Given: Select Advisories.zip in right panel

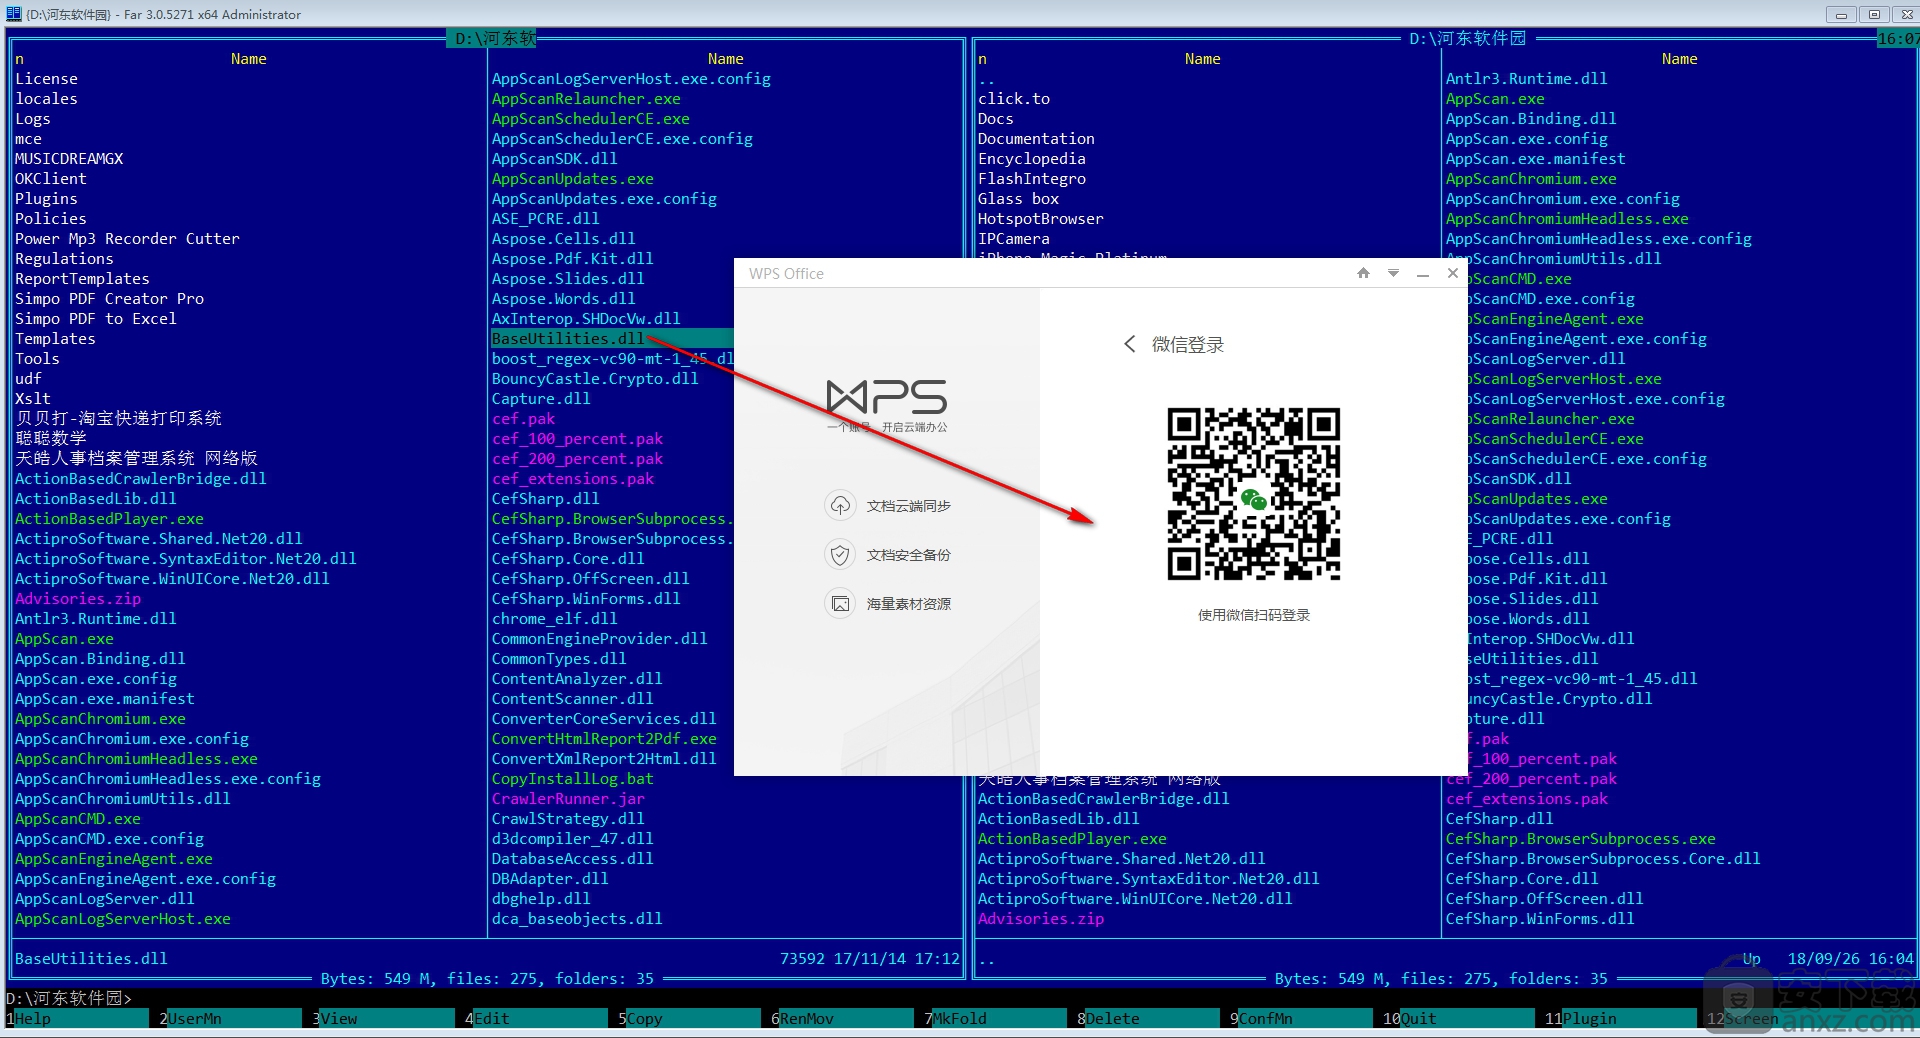Looking at the screenshot, I should (1040, 918).
